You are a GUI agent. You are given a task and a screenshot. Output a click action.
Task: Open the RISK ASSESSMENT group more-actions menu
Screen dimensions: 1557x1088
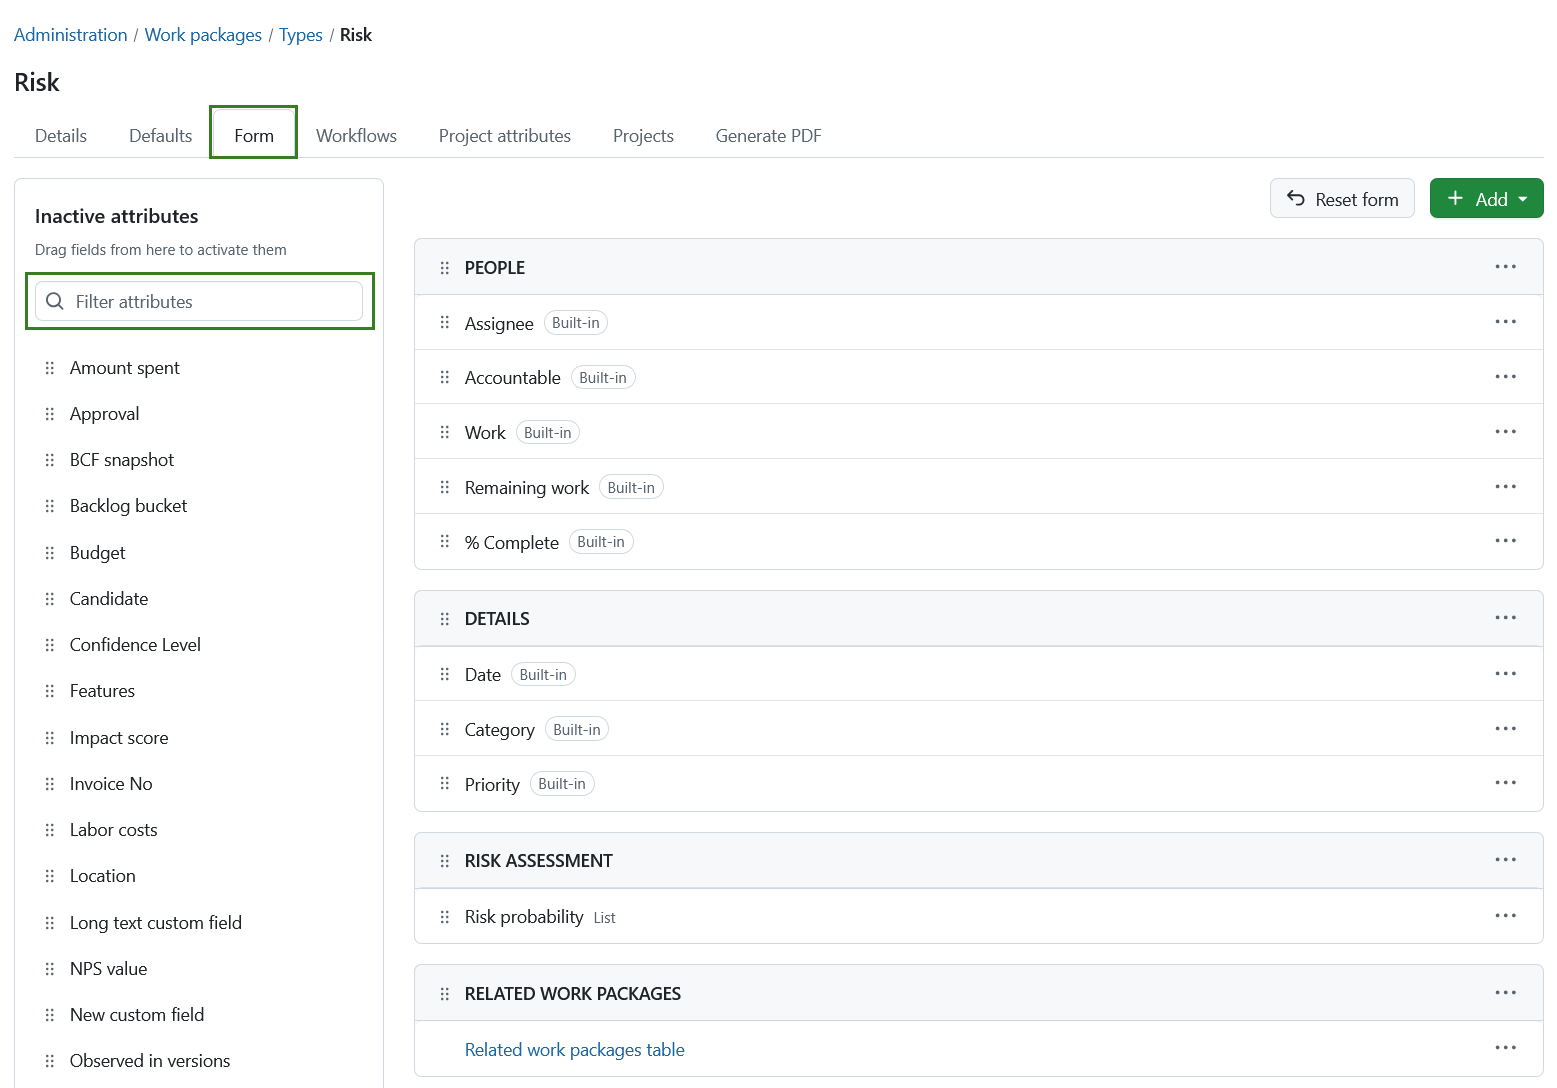tap(1505, 860)
